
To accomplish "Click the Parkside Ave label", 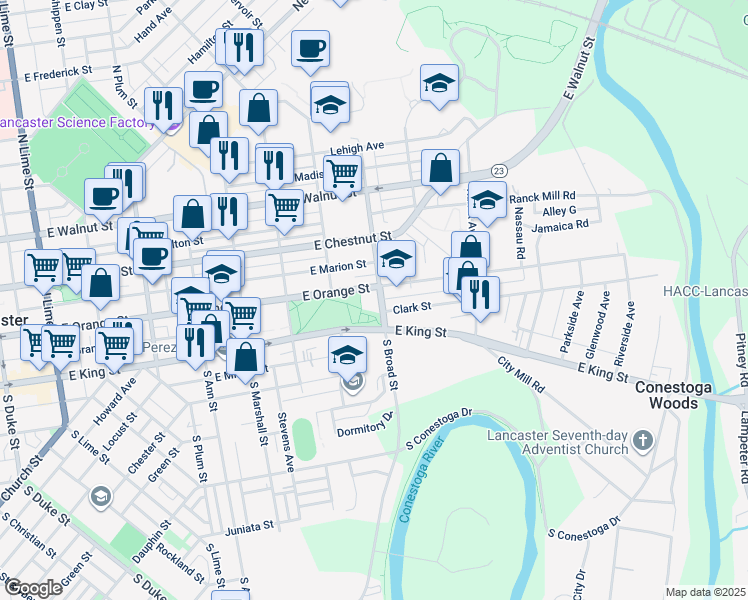I will pyautogui.click(x=571, y=322).
